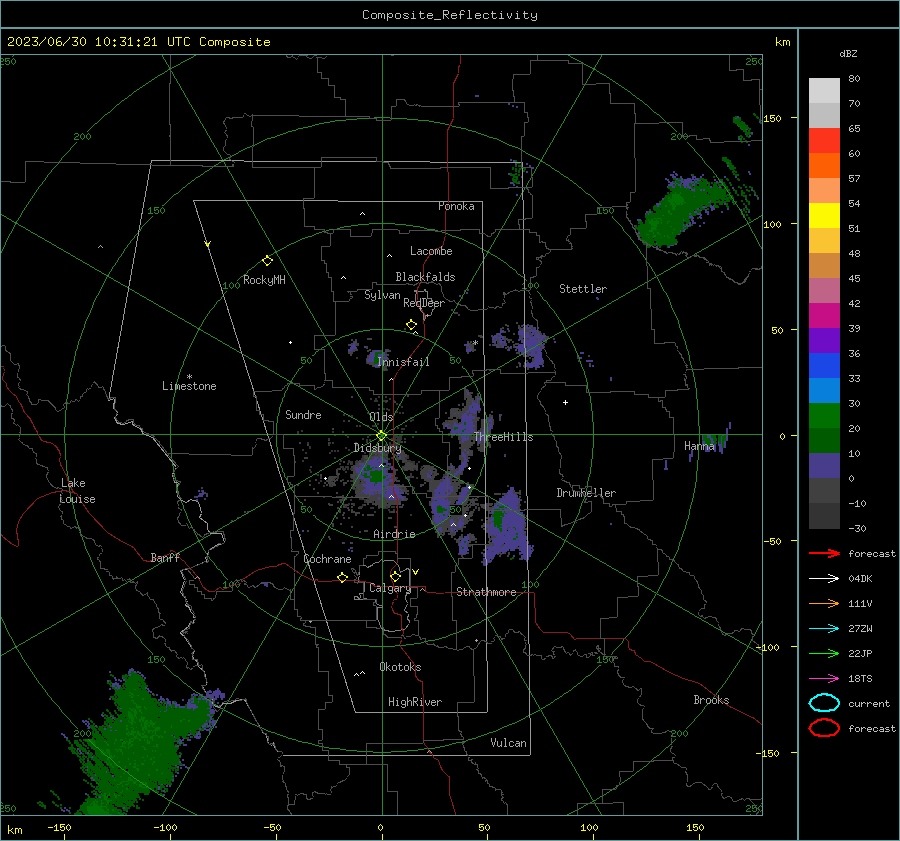Image resolution: width=900 pixels, height=841 pixels.
Task: Click the 'RockyMH' label
Action: click(264, 280)
